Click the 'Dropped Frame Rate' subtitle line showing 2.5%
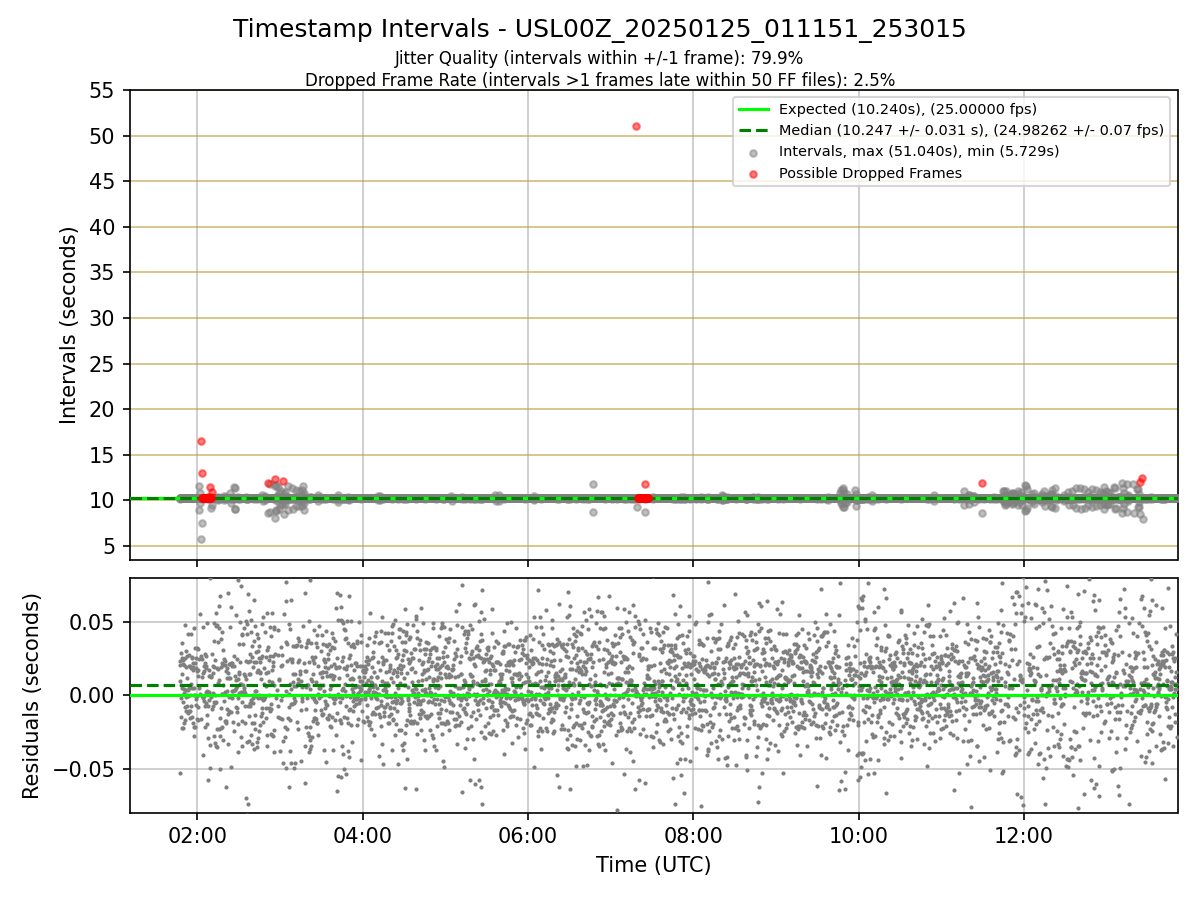 coord(600,79)
